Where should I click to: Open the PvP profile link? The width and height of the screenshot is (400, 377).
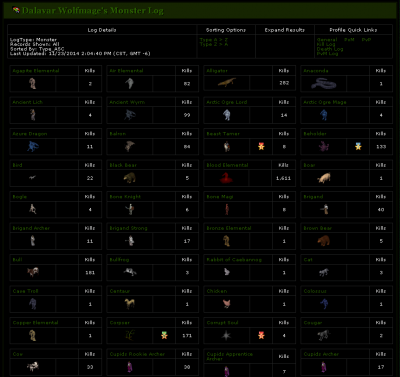tap(366, 40)
